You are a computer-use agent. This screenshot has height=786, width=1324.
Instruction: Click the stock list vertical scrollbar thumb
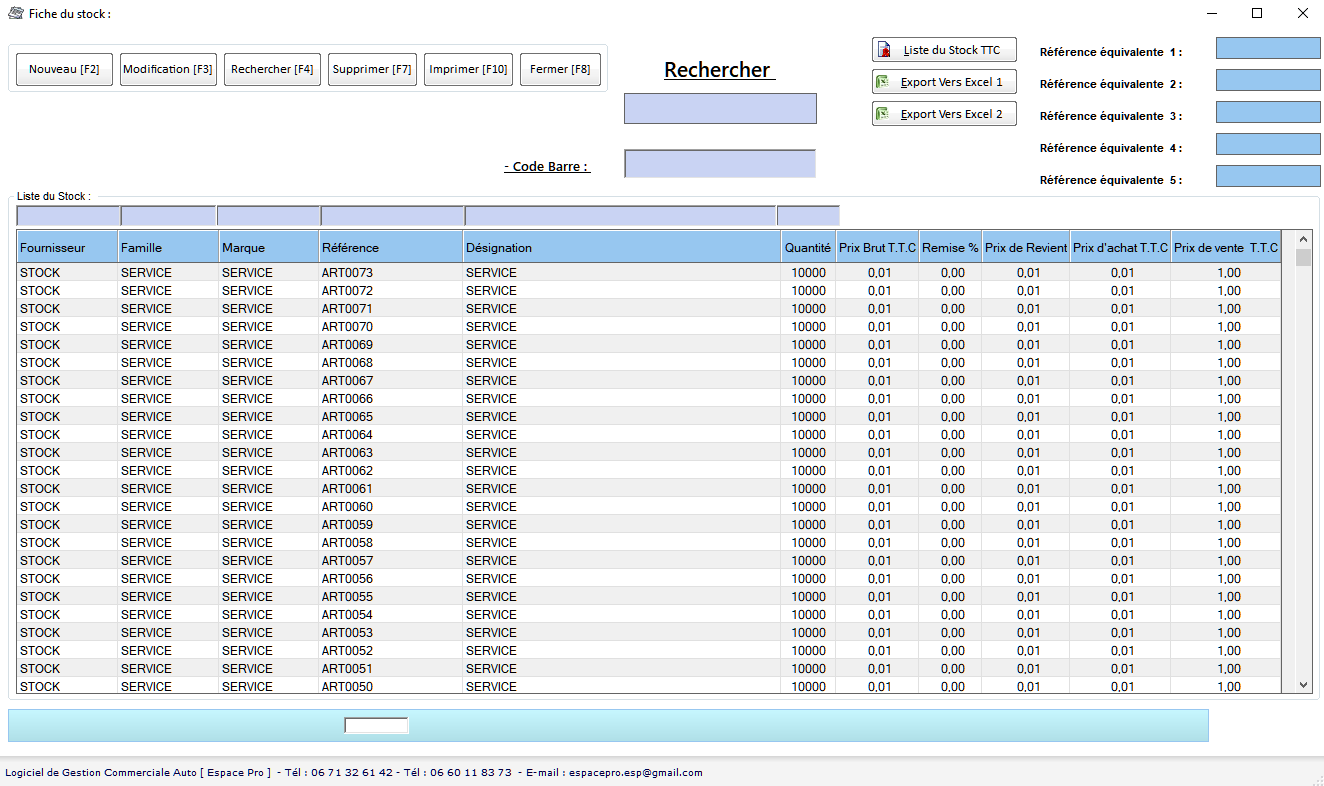pos(1303,258)
